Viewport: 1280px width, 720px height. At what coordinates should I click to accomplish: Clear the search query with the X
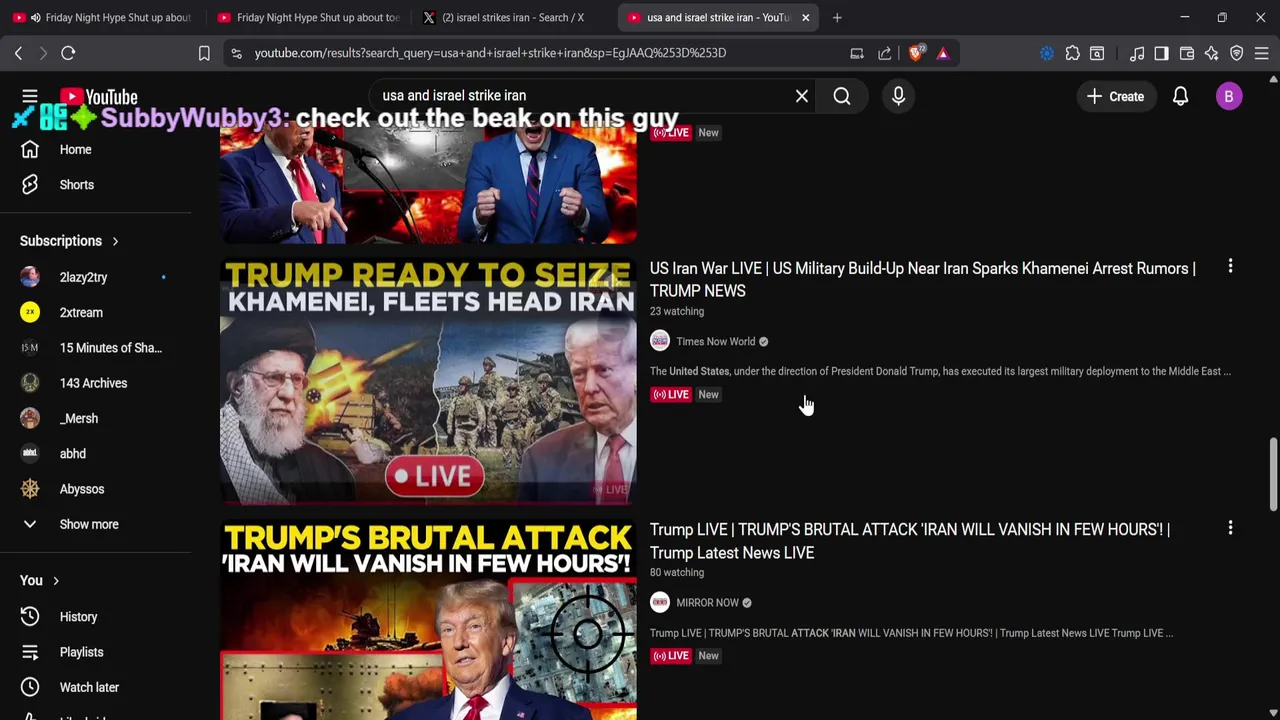pyautogui.click(x=802, y=96)
